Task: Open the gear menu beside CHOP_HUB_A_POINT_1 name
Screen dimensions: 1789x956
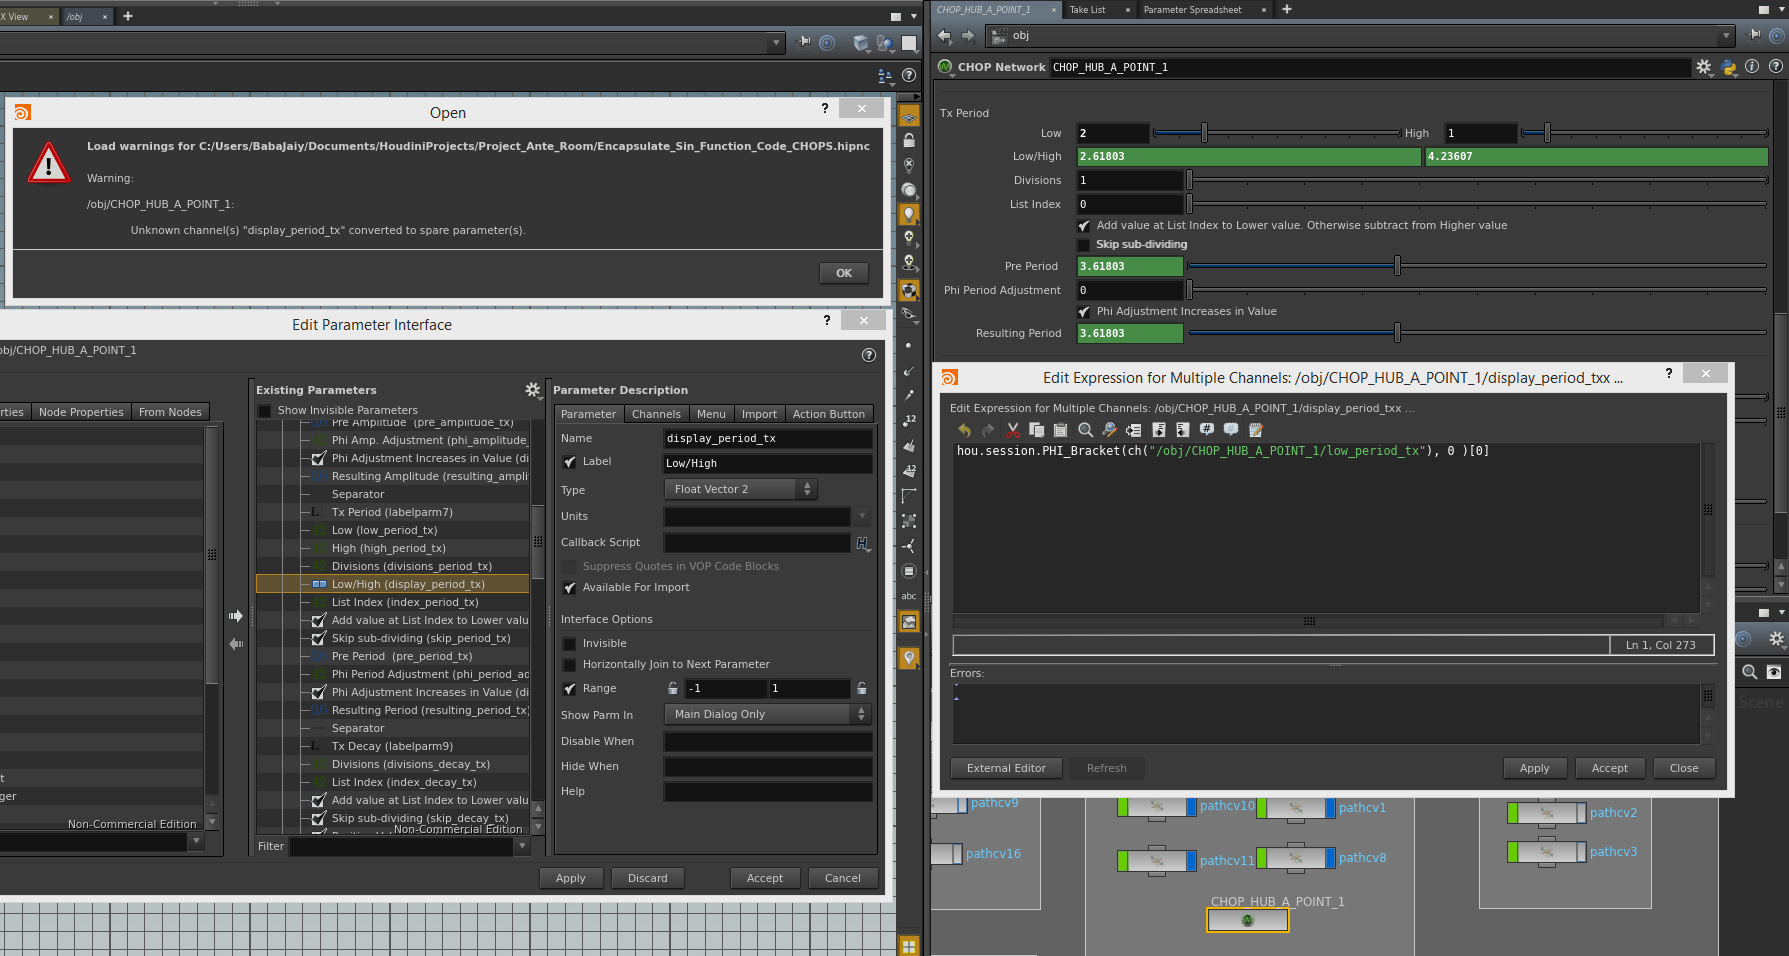Action: pyautogui.click(x=1704, y=67)
